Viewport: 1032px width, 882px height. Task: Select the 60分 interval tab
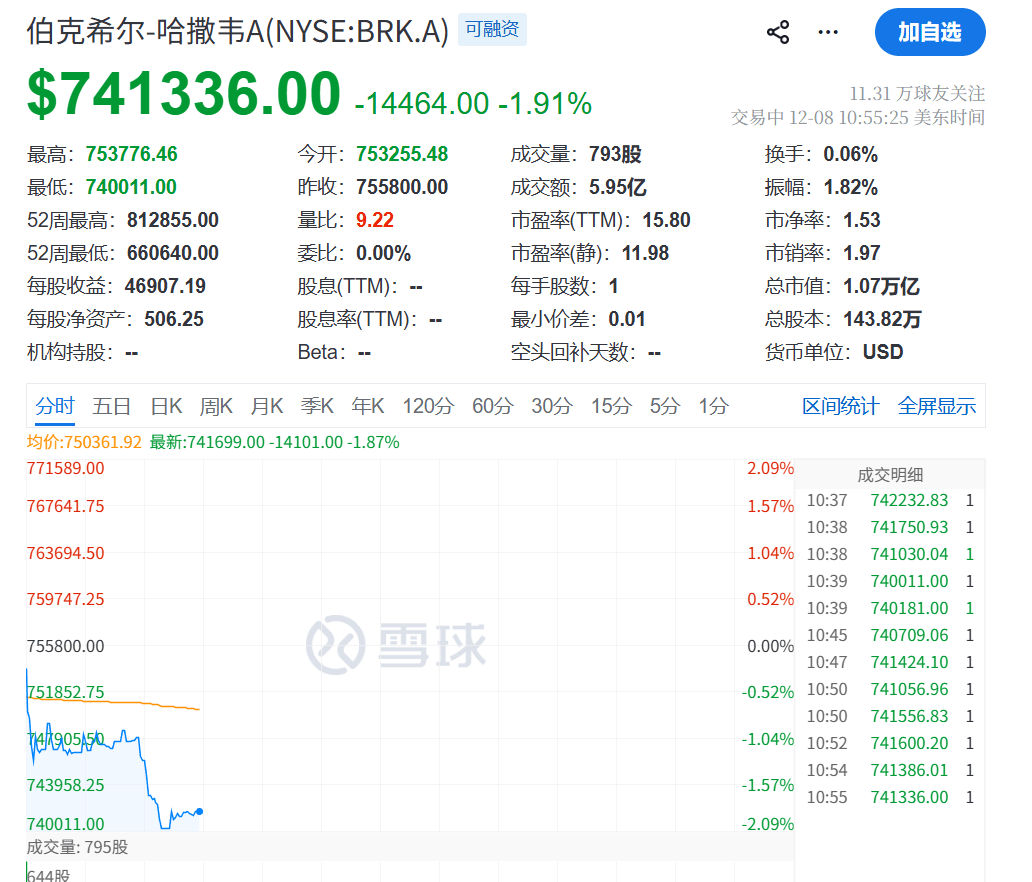pyautogui.click(x=492, y=406)
